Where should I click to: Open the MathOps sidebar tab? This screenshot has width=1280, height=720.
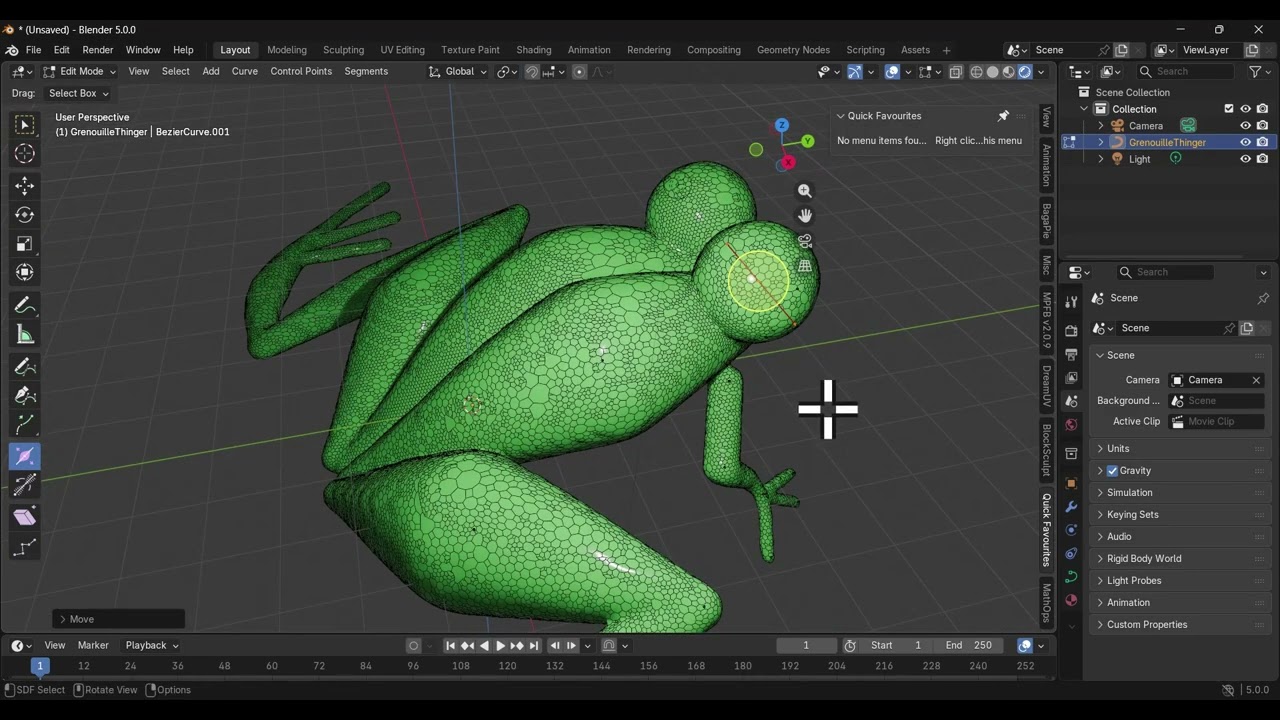[x=1047, y=602]
